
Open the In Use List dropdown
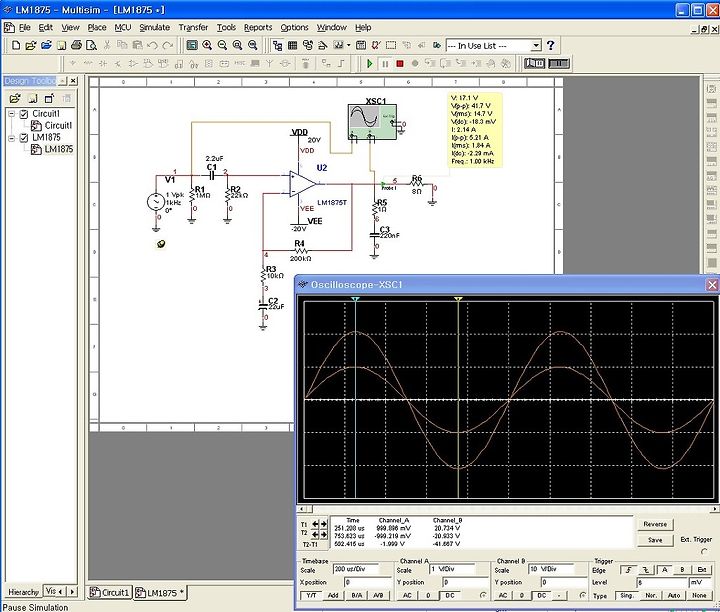tap(536, 45)
